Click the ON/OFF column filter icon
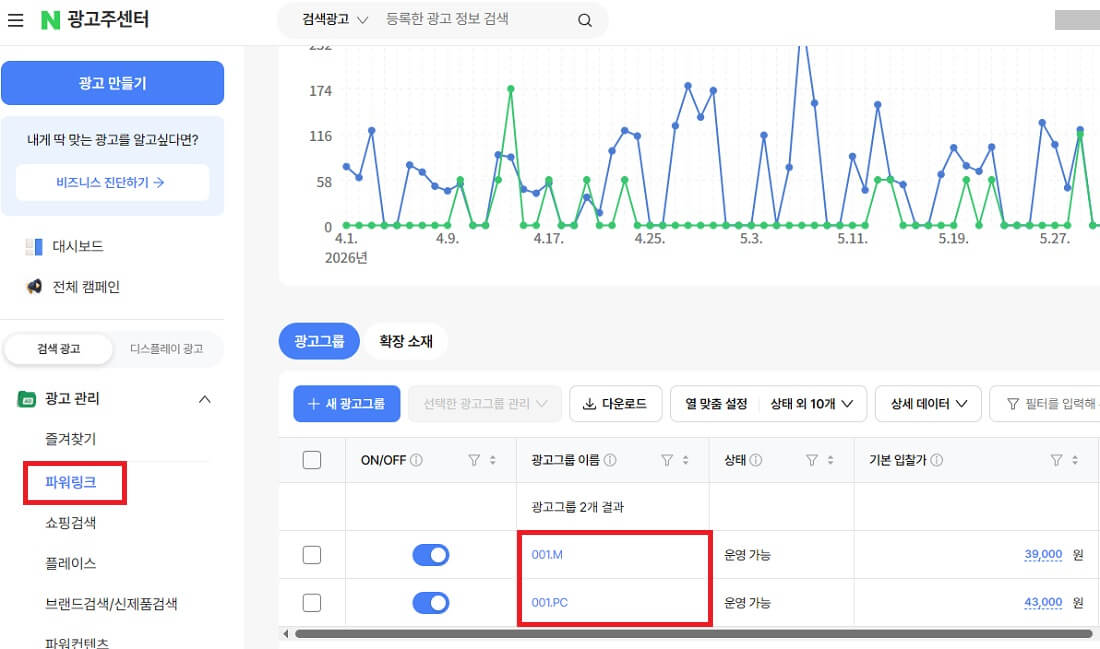The image size is (1100, 649). (x=474, y=460)
